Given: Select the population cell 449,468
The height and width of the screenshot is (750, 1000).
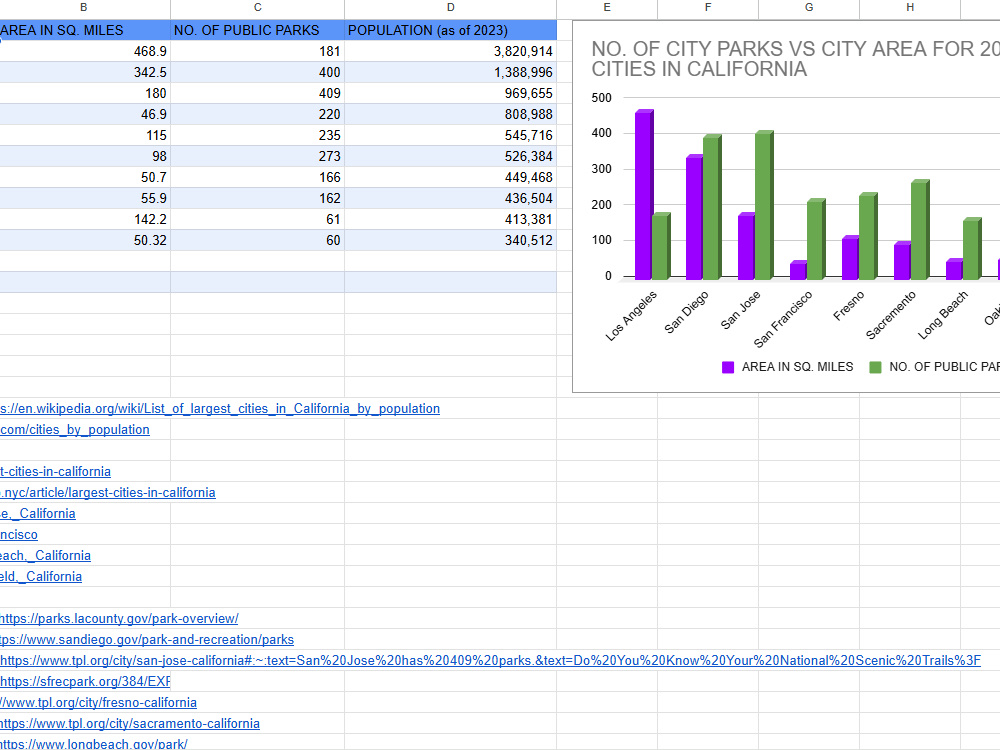Looking at the screenshot, I should [450, 177].
